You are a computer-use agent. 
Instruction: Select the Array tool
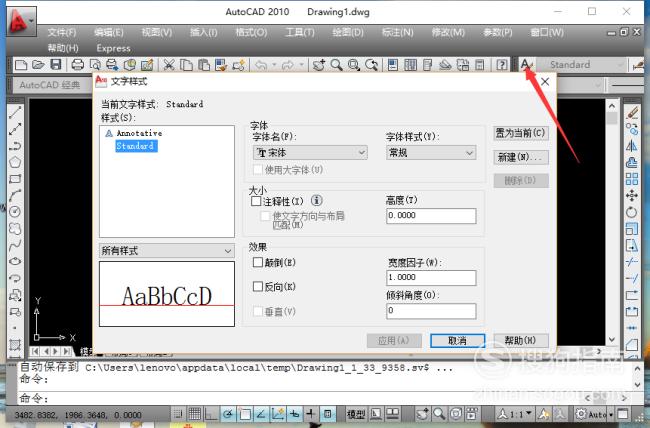coord(632,179)
